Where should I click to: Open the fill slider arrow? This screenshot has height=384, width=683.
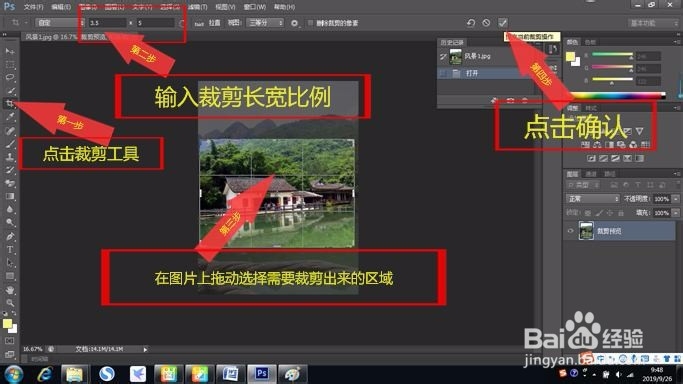(676, 212)
